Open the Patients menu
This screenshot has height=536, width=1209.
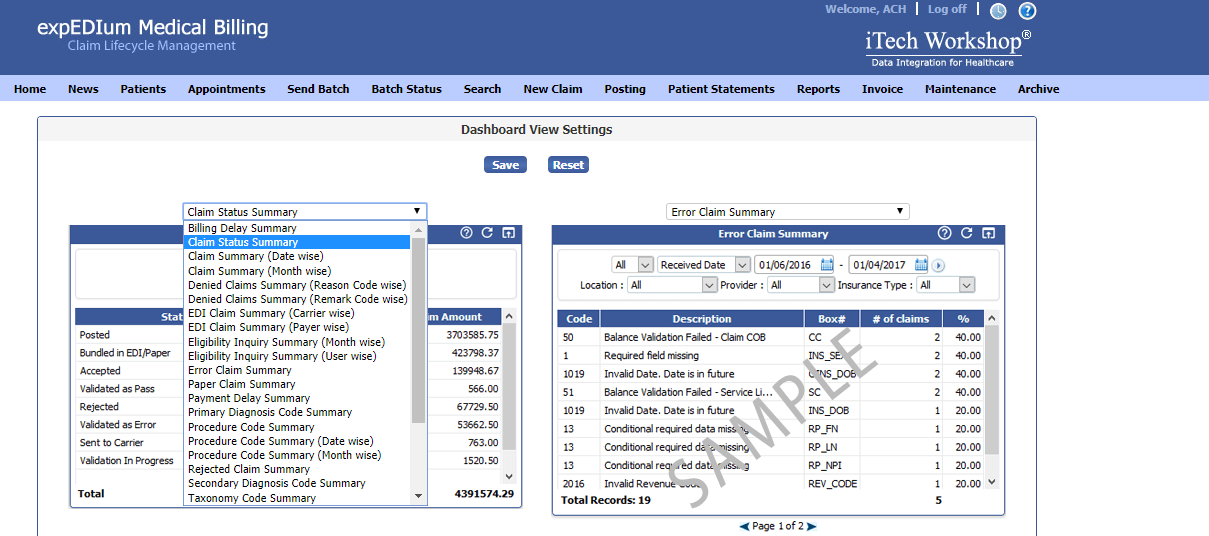pyautogui.click(x=143, y=89)
